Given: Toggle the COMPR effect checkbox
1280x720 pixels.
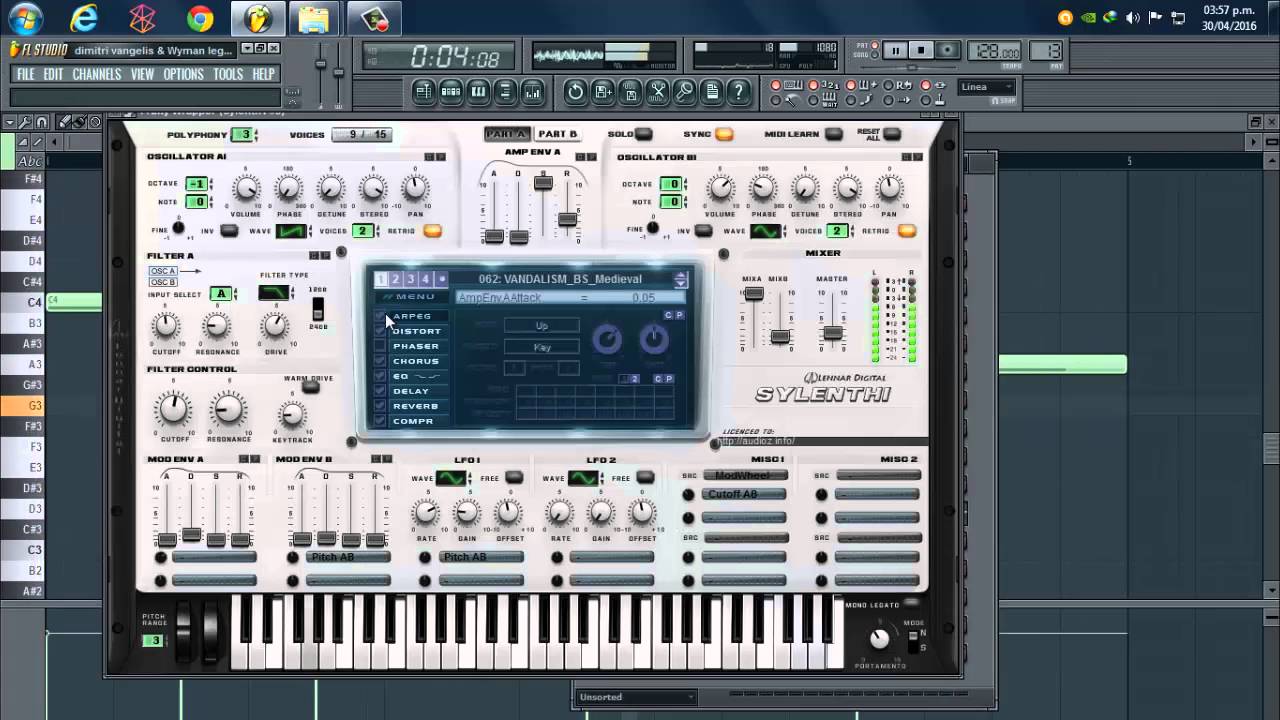Looking at the screenshot, I should click(x=380, y=421).
